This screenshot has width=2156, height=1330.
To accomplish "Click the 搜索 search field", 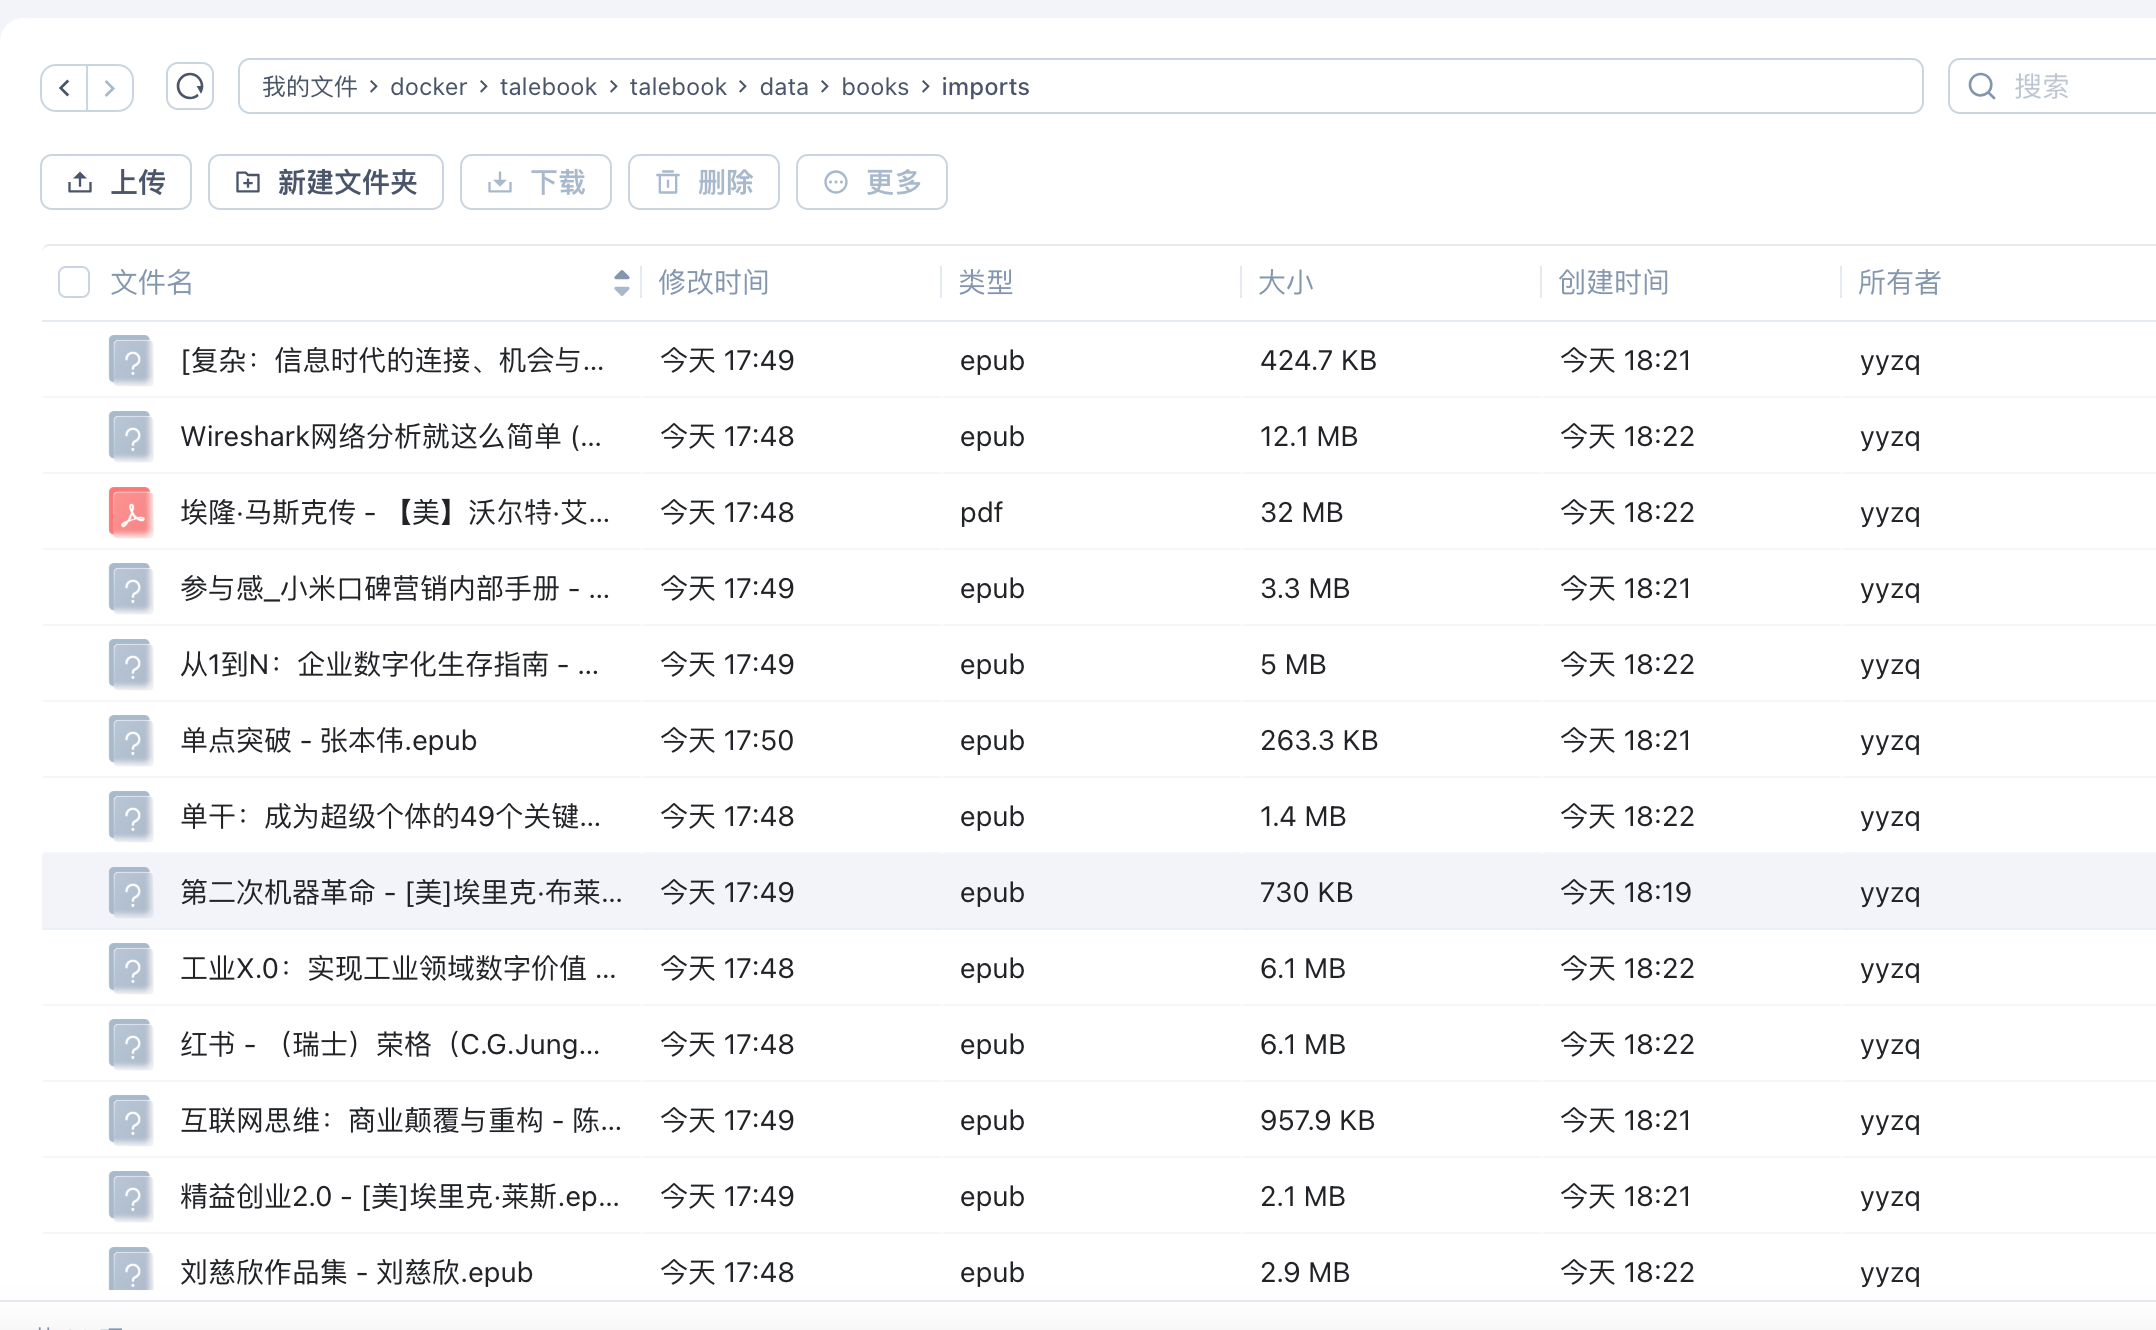I will point(2052,87).
